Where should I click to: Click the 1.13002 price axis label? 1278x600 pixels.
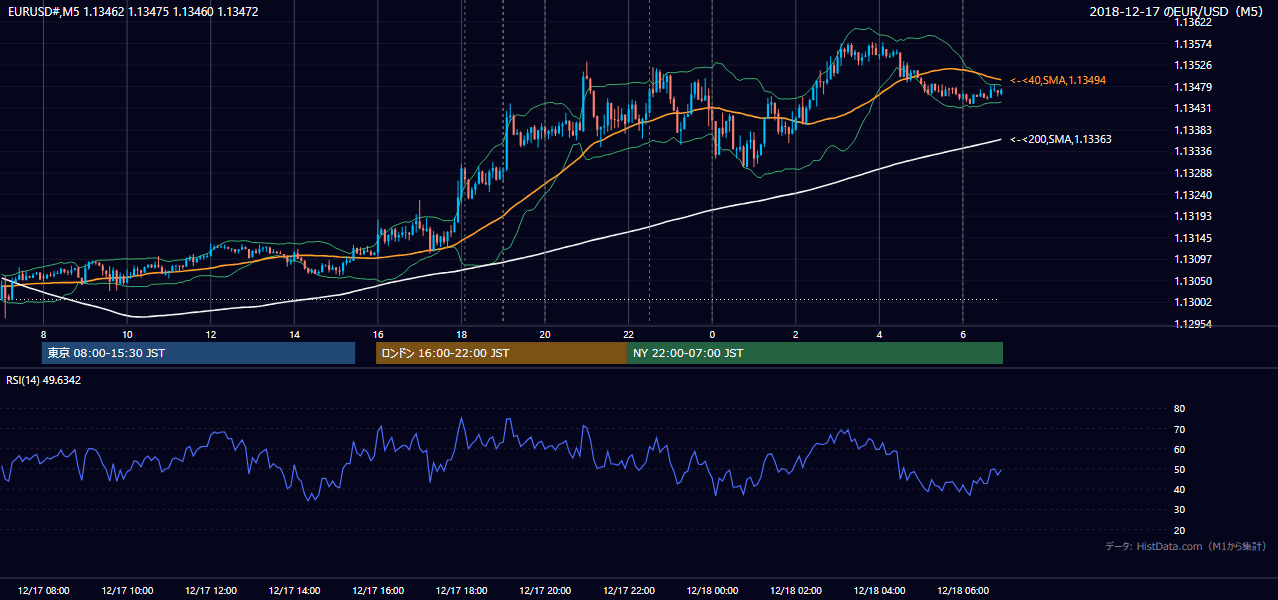[x=1194, y=302]
